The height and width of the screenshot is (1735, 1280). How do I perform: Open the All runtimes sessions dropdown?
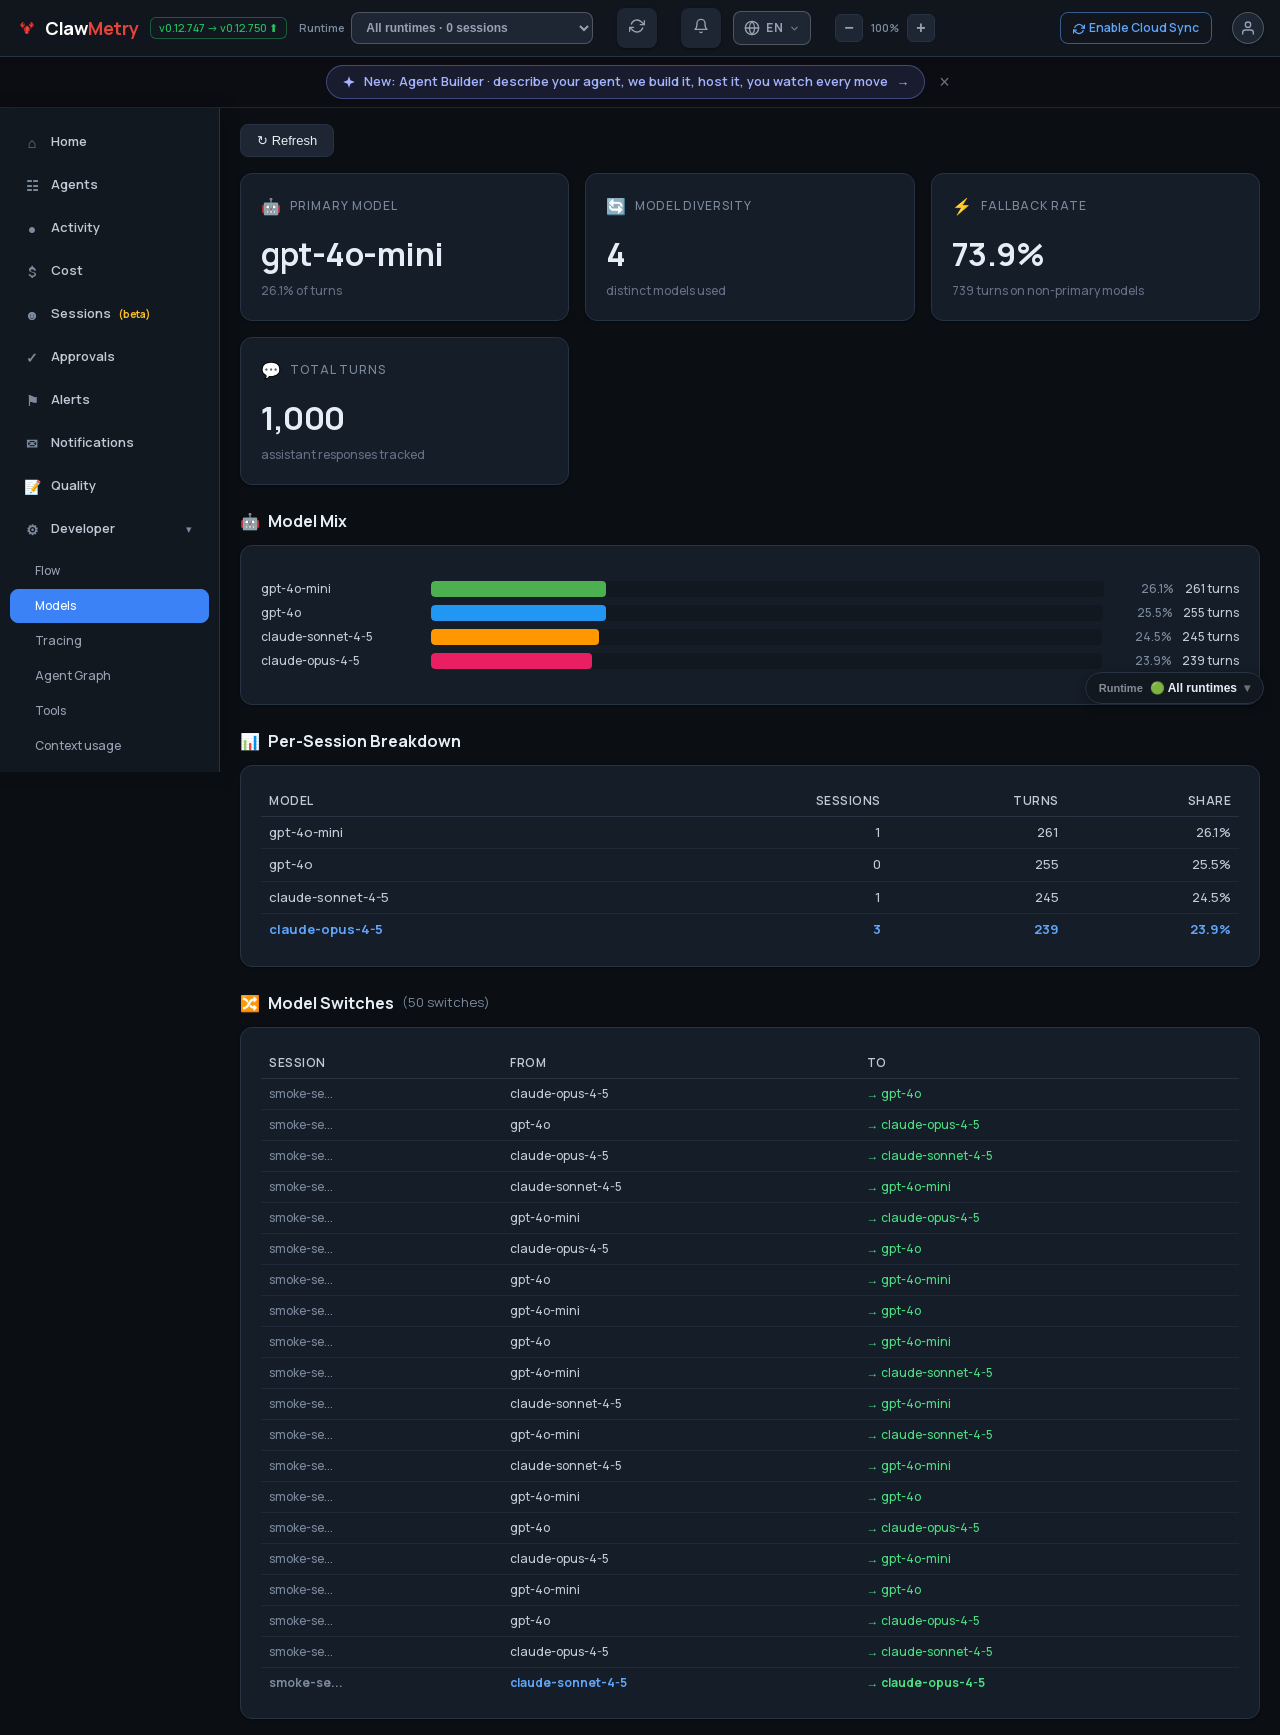click(472, 28)
